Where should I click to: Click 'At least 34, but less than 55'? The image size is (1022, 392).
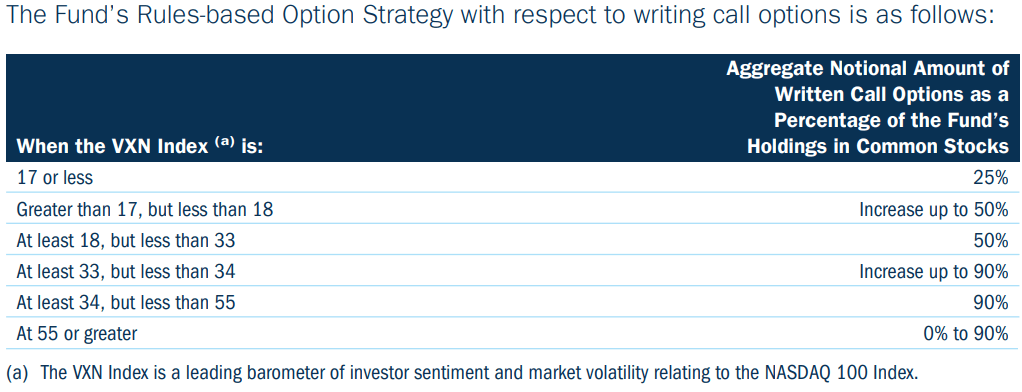(x=126, y=303)
